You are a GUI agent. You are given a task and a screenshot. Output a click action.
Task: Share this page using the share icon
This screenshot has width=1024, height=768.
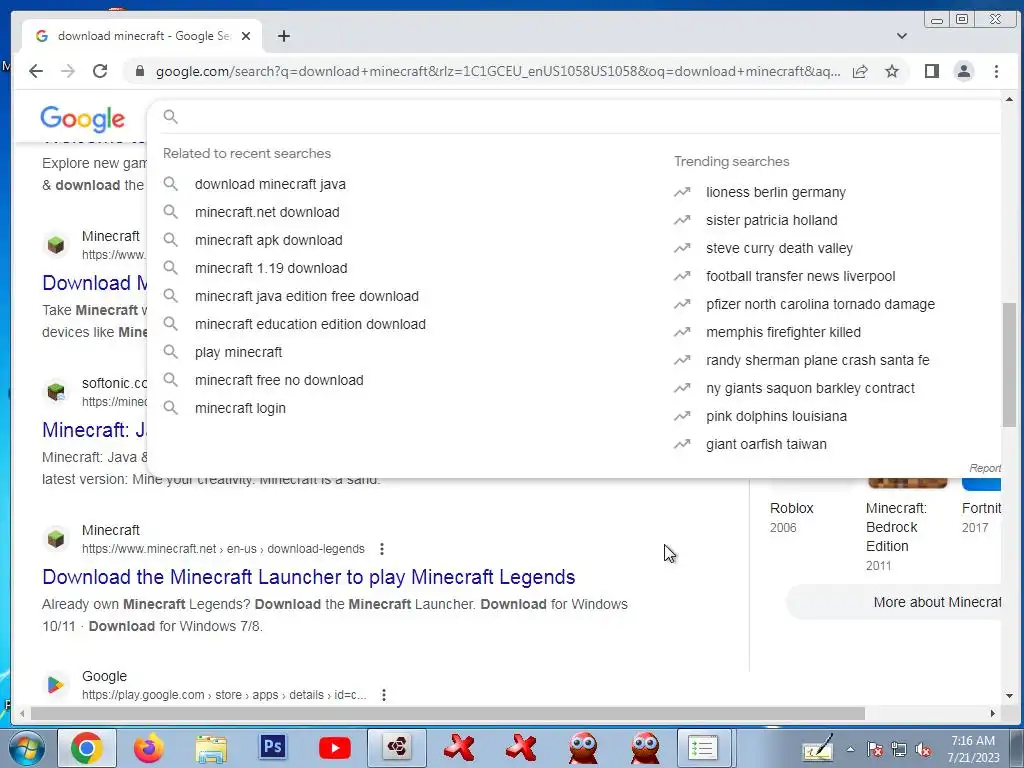coord(860,71)
